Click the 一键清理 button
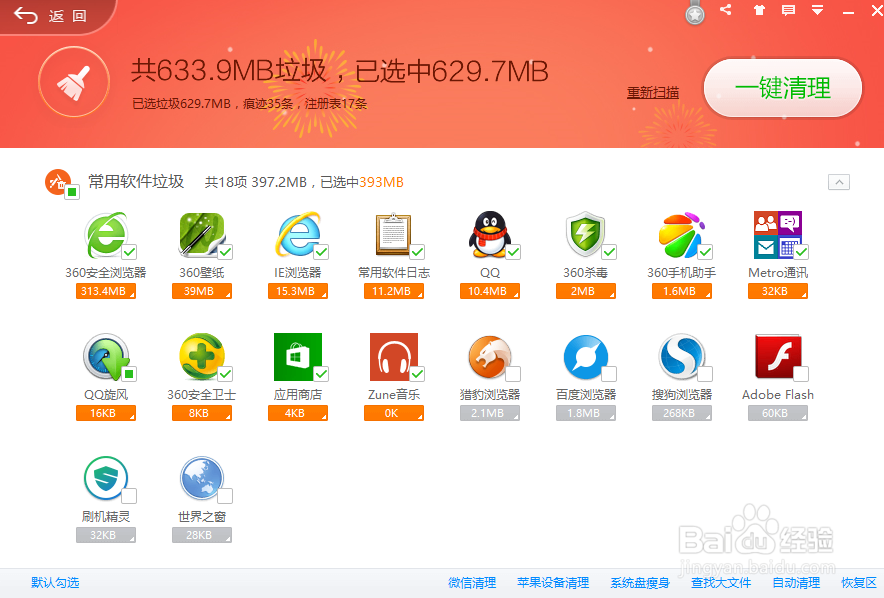The image size is (884, 598). (783, 88)
